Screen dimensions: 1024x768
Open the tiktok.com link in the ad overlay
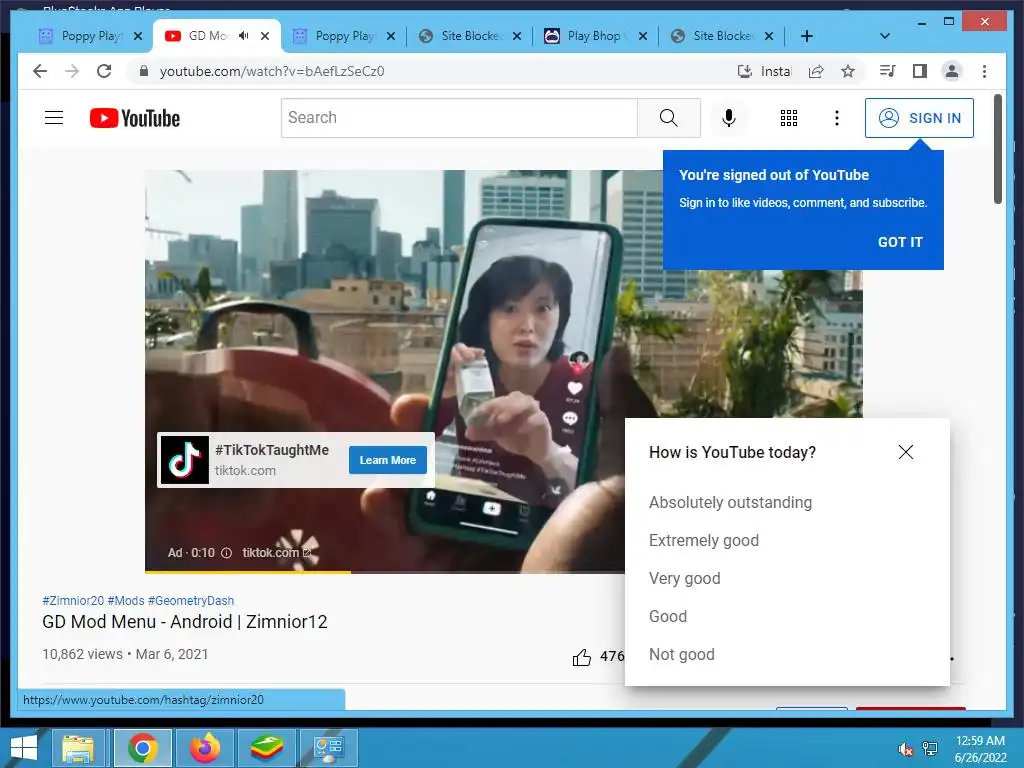click(276, 553)
